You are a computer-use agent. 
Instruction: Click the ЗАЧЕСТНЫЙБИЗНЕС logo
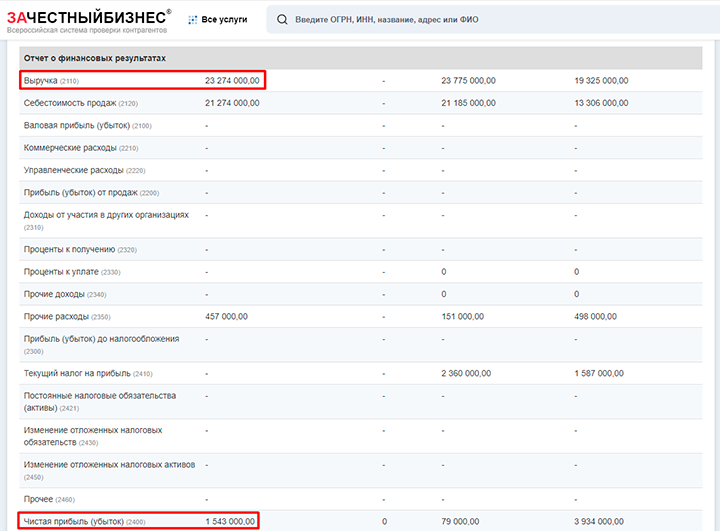coord(89,17)
